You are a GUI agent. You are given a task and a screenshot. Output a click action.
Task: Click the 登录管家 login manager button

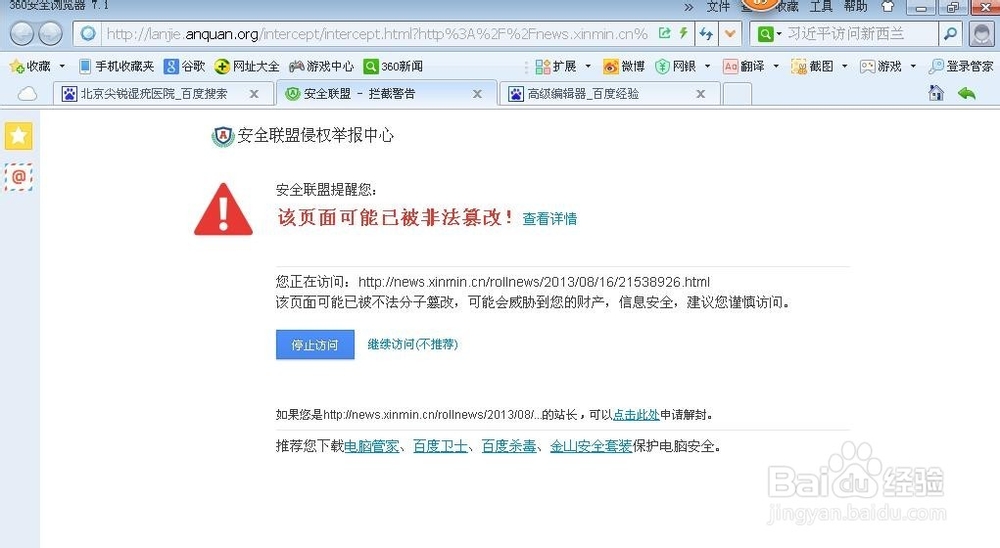tap(961, 66)
